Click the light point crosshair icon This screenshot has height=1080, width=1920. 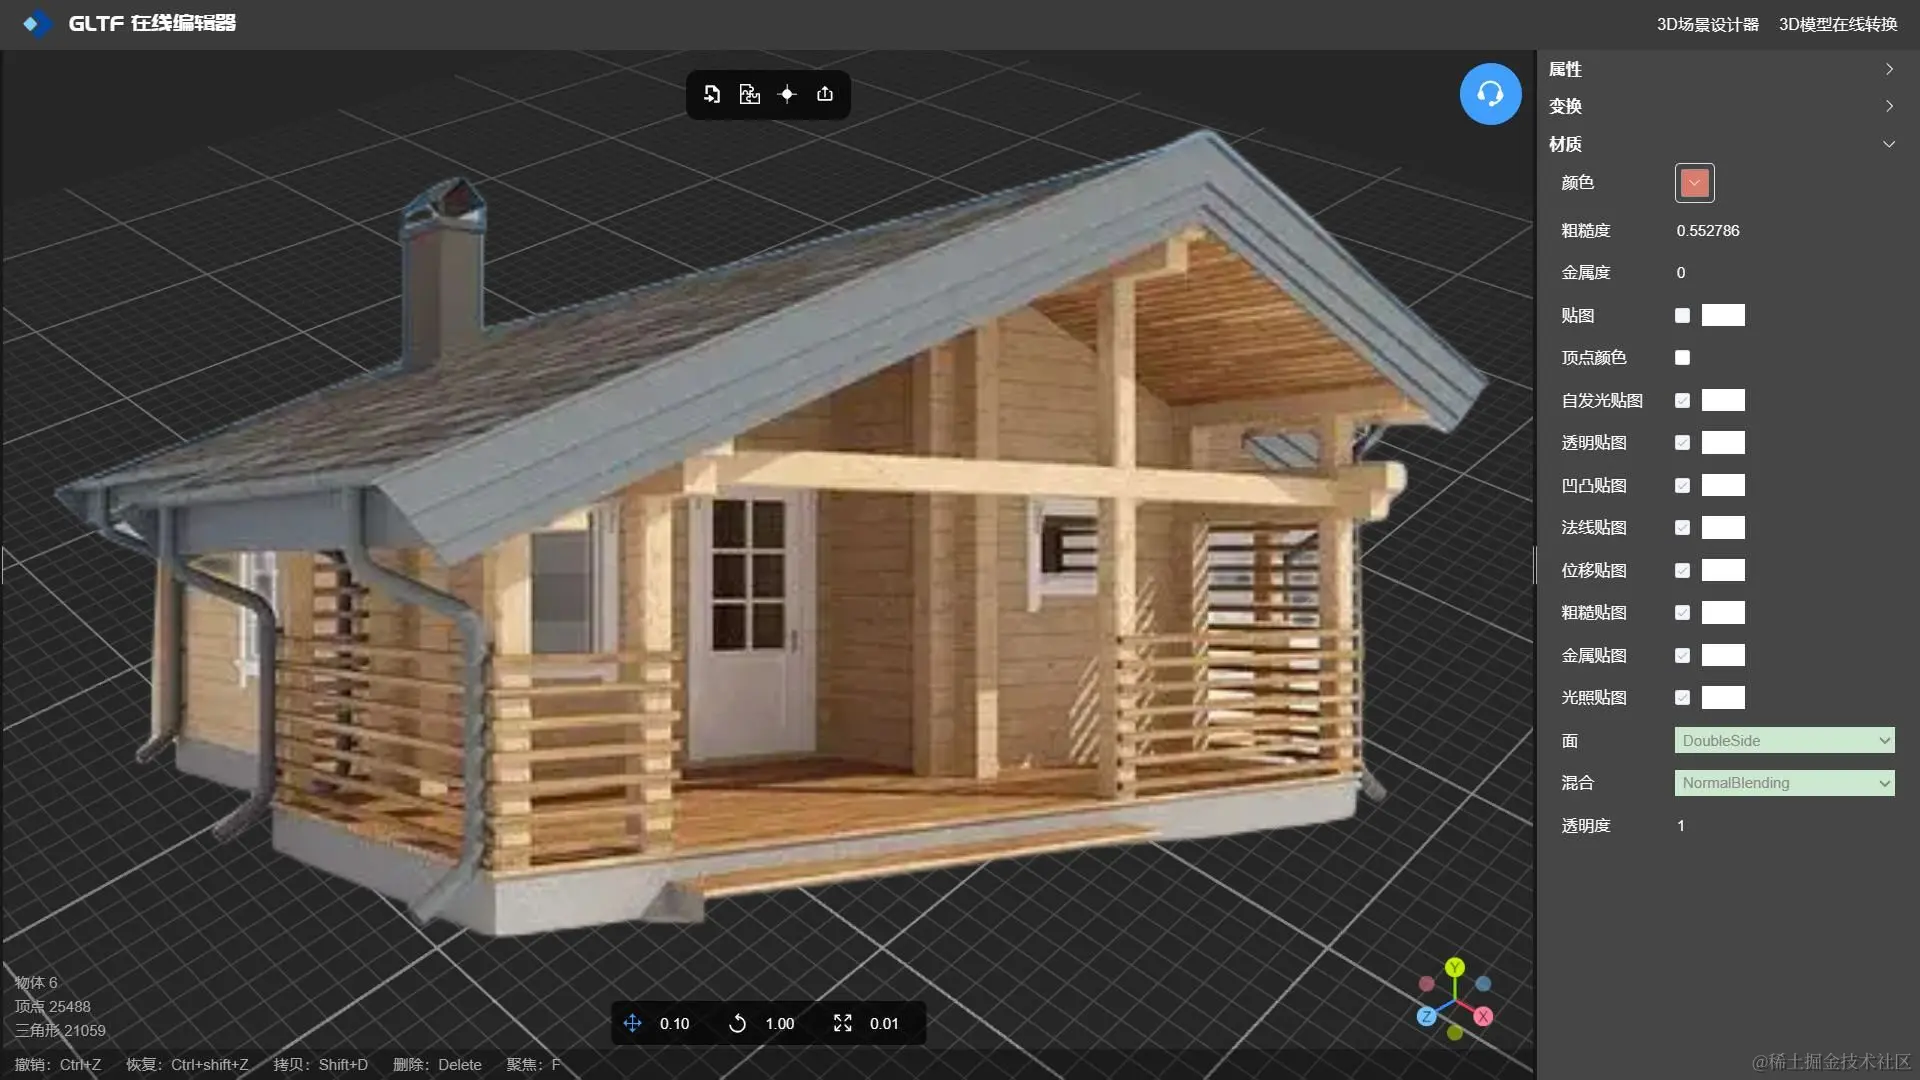[787, 94]
